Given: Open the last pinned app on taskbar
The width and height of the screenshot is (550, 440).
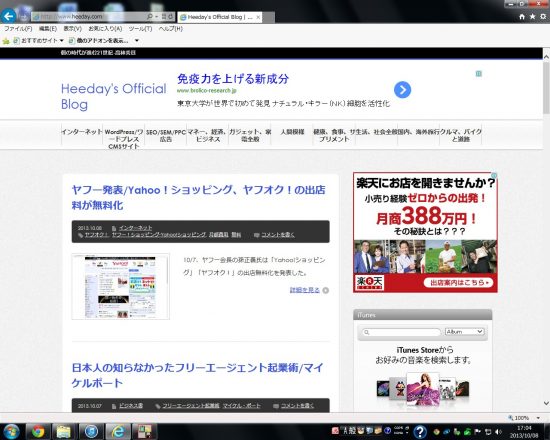Looking at the screenshot, I should point(144,431).
